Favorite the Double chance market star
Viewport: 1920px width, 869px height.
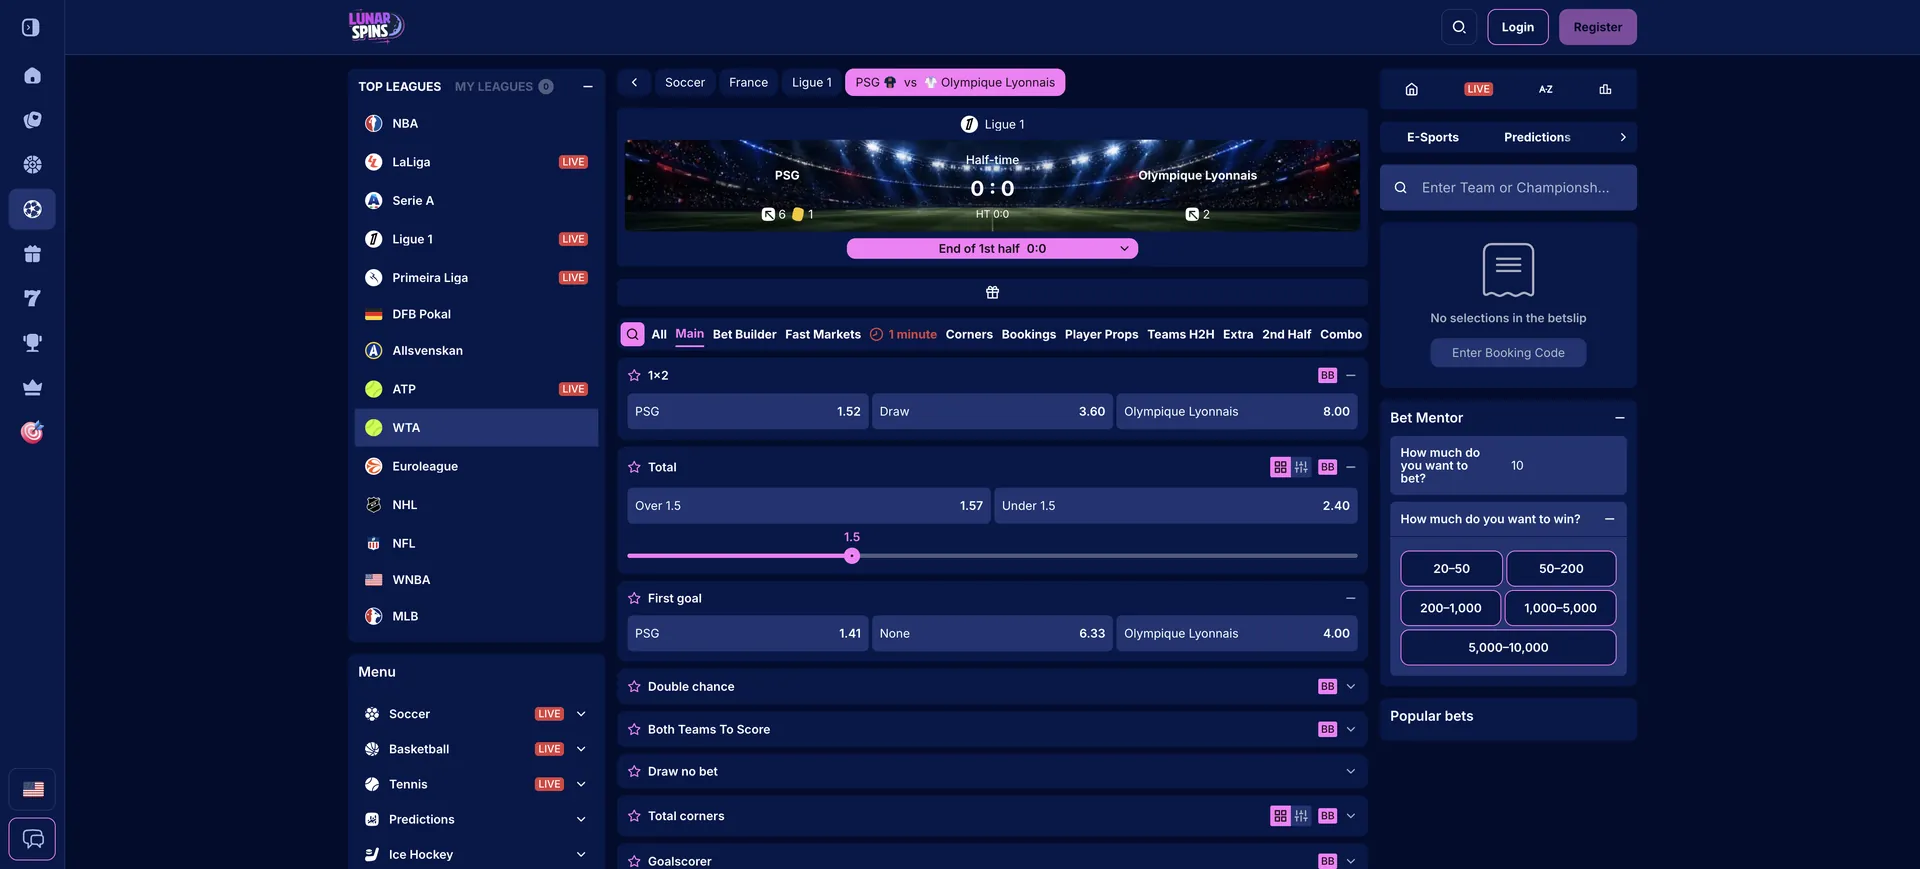tap(634, 687)
